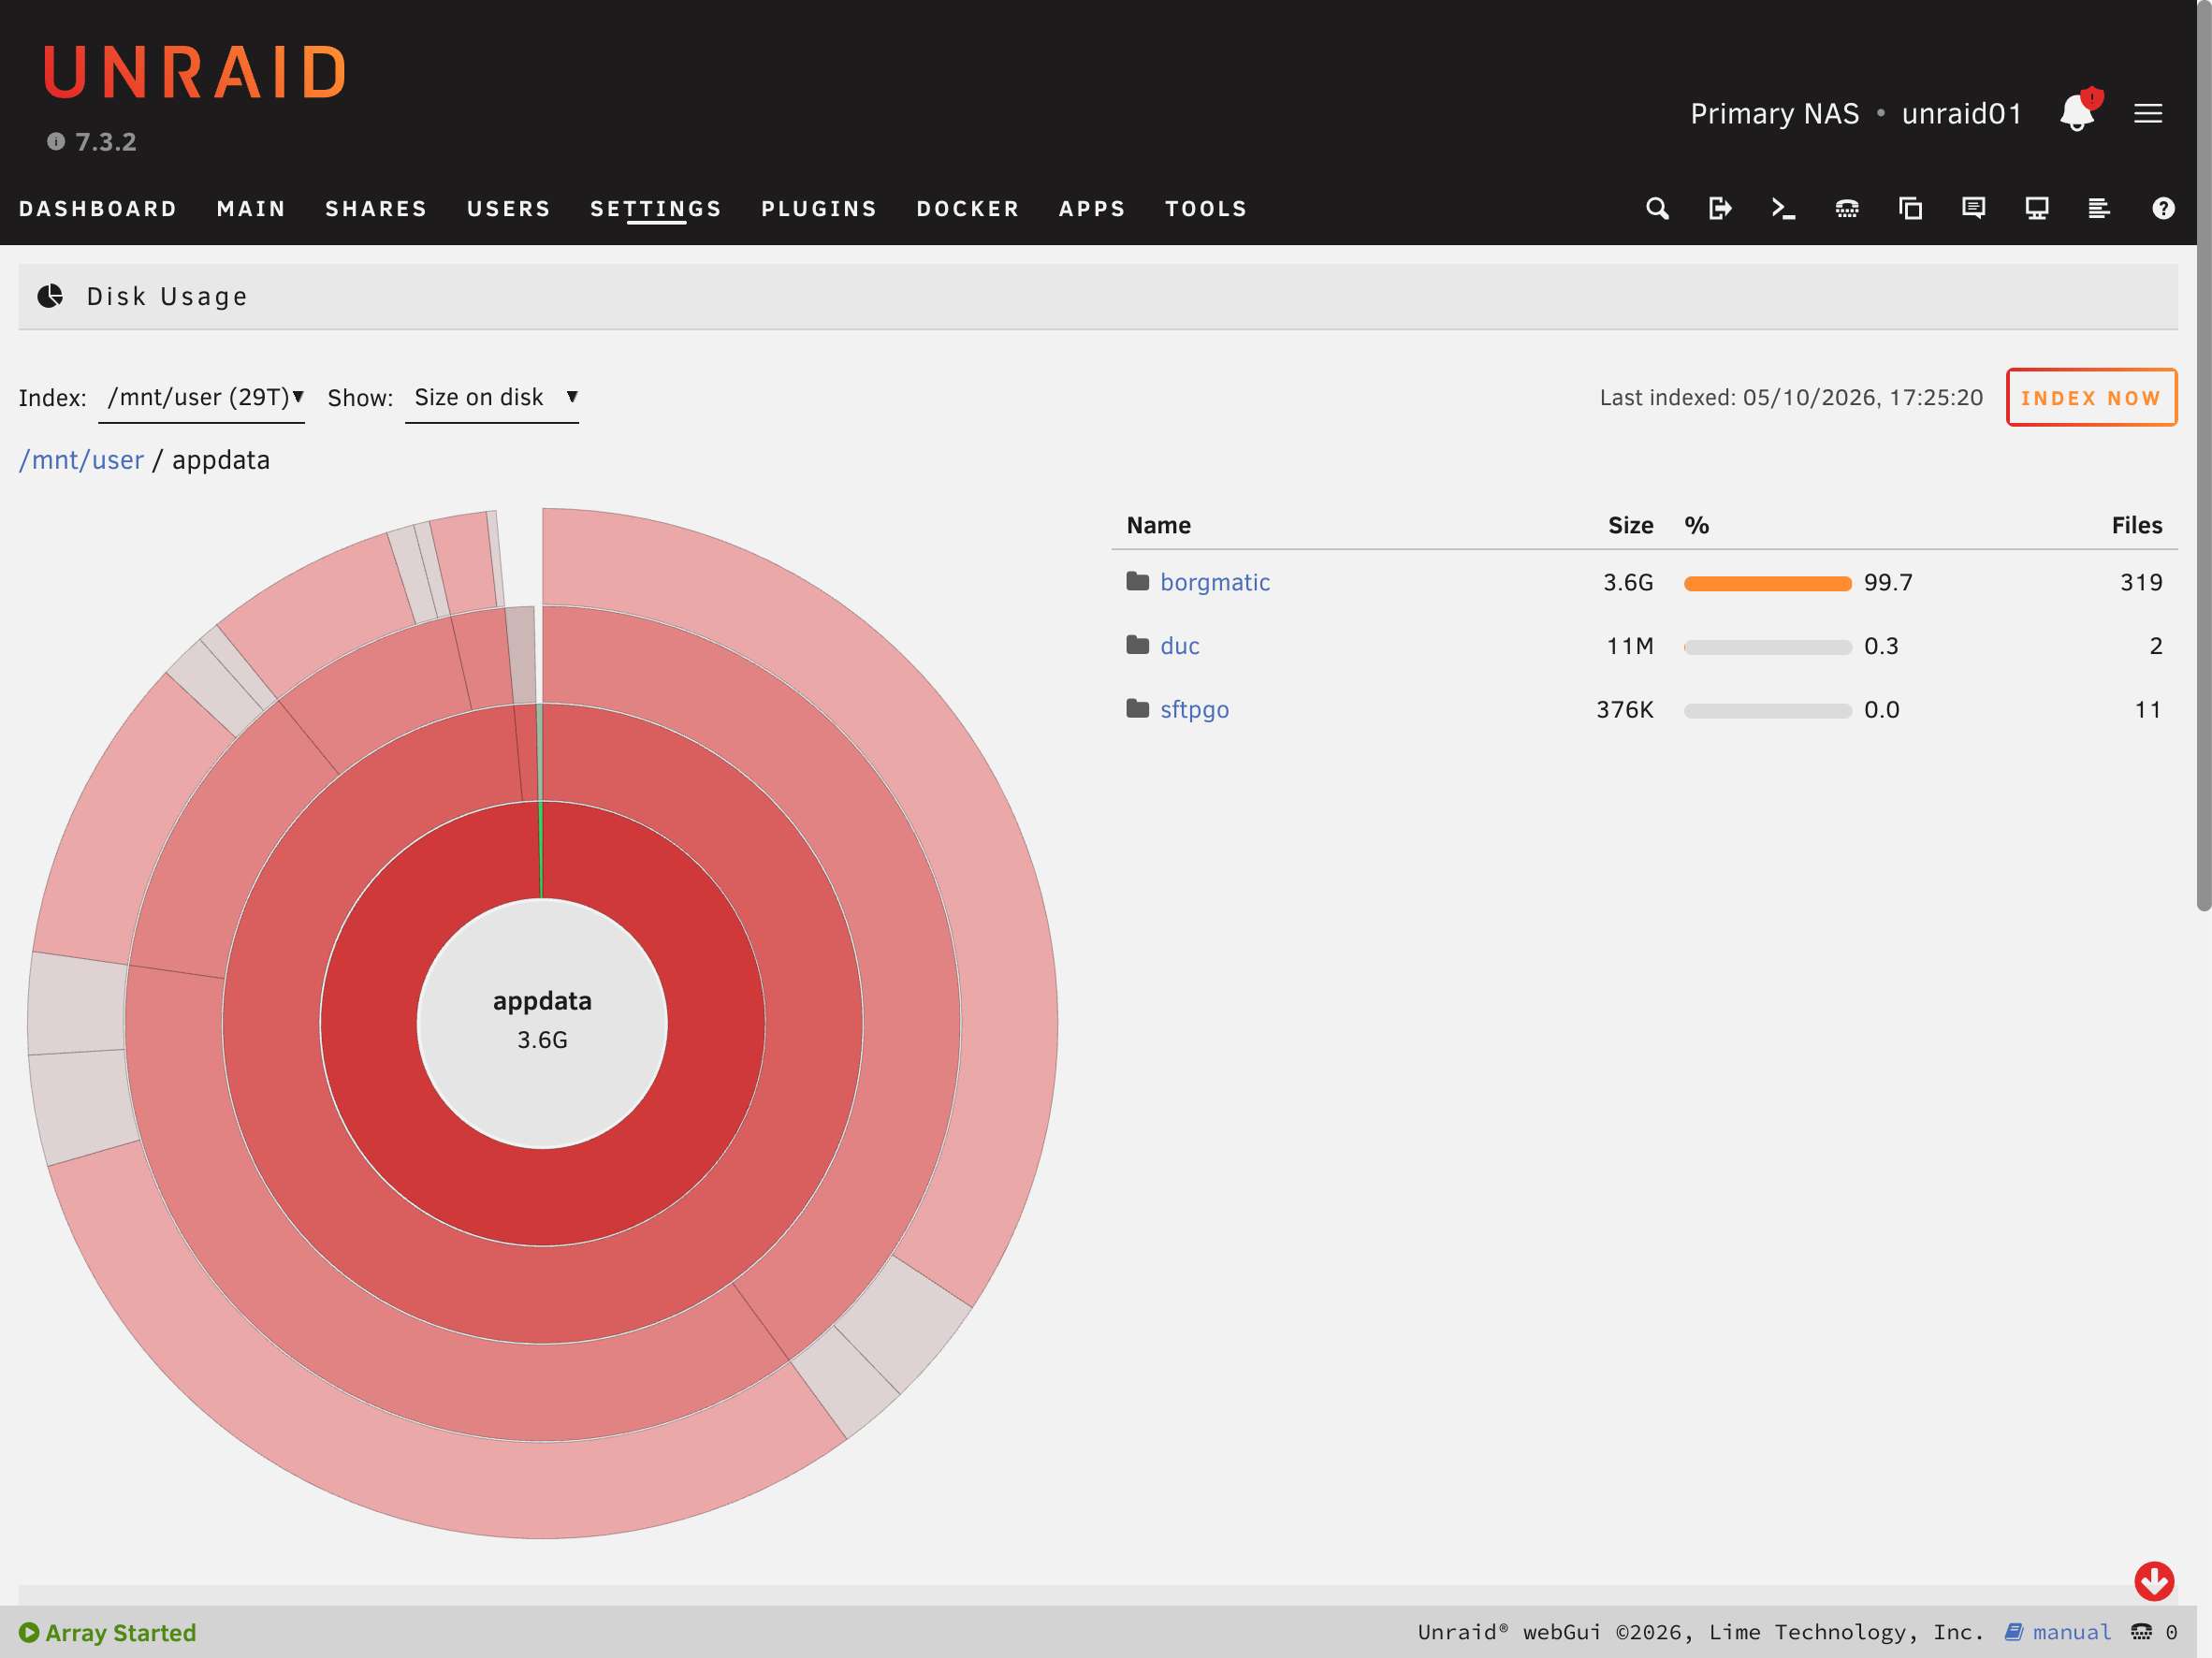The height and width of the screenshot is (1658, 2212).
Task: Open the Shares tab
Action: pos(376,209)
